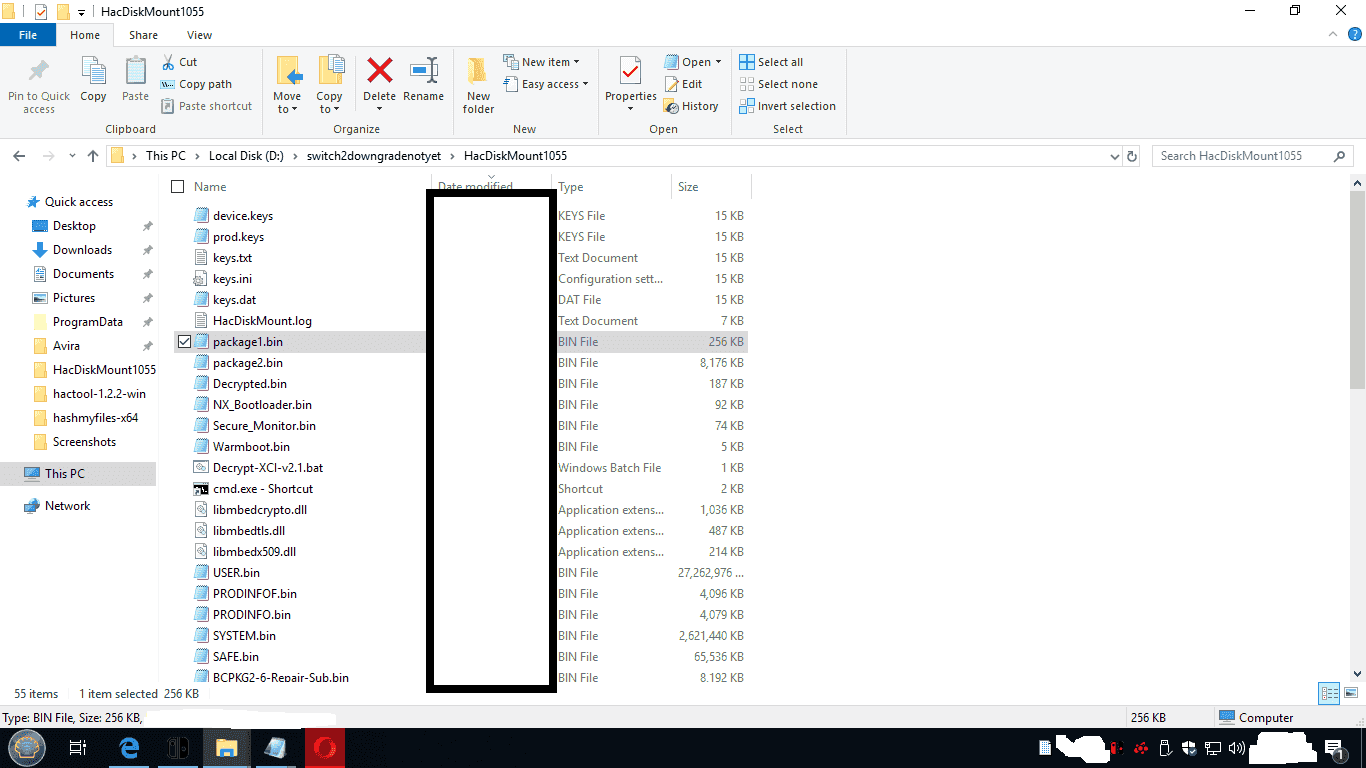This screenshot has width=1366, height=768.
Task: Open hactool-1.2.2-win folder in sidebar
Action: click(x=99, y=394)
